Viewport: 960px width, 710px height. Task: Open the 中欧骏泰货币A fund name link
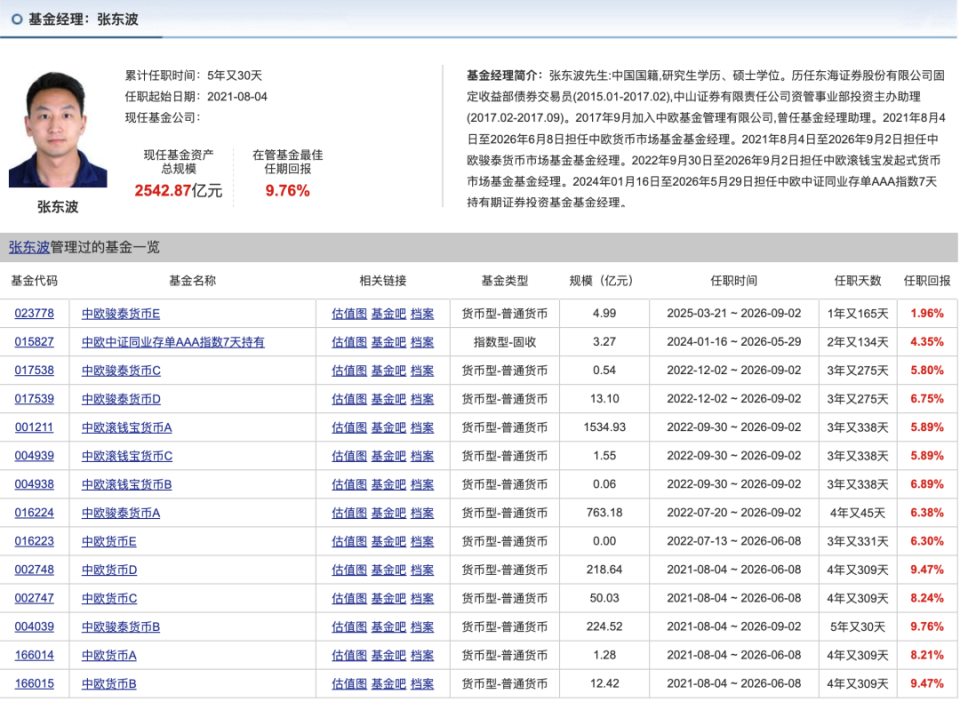(x=121, y=513)
